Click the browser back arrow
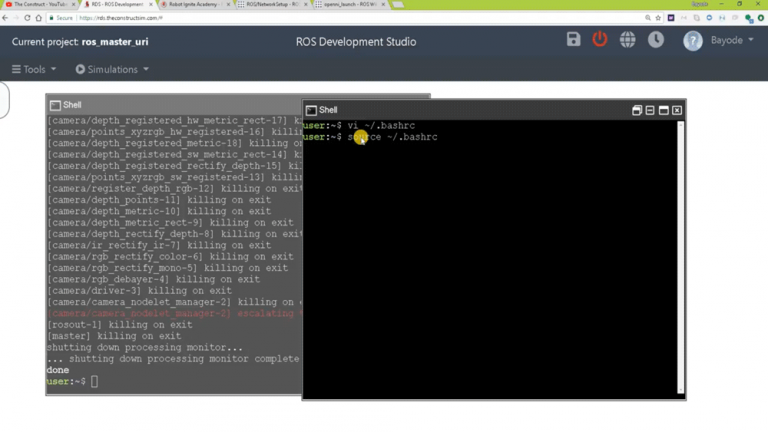The height and width of the screenshot is (432, 768). [5, 18]
